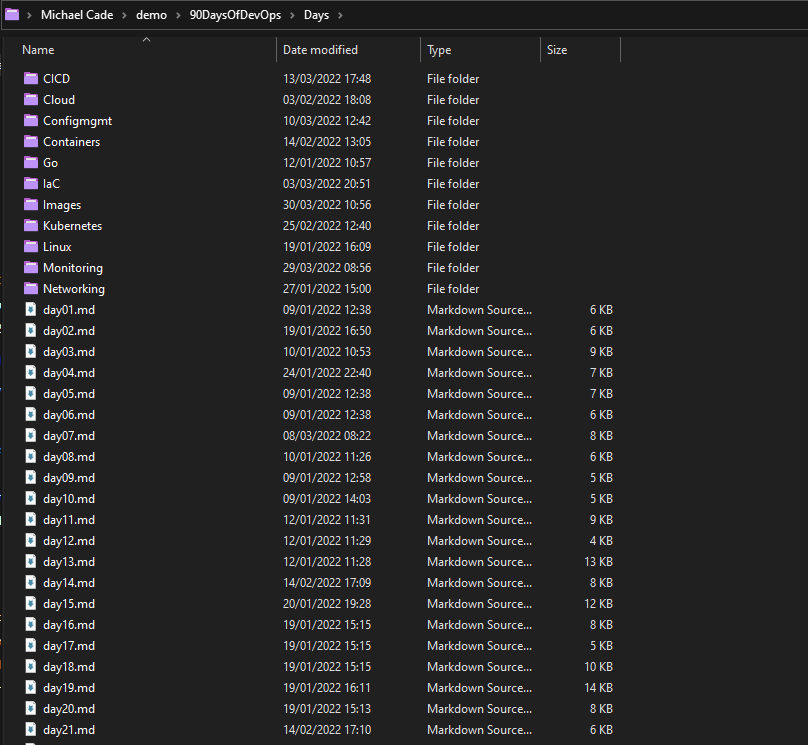Click the Markdown Source type of day10.md

pos(479,499)
